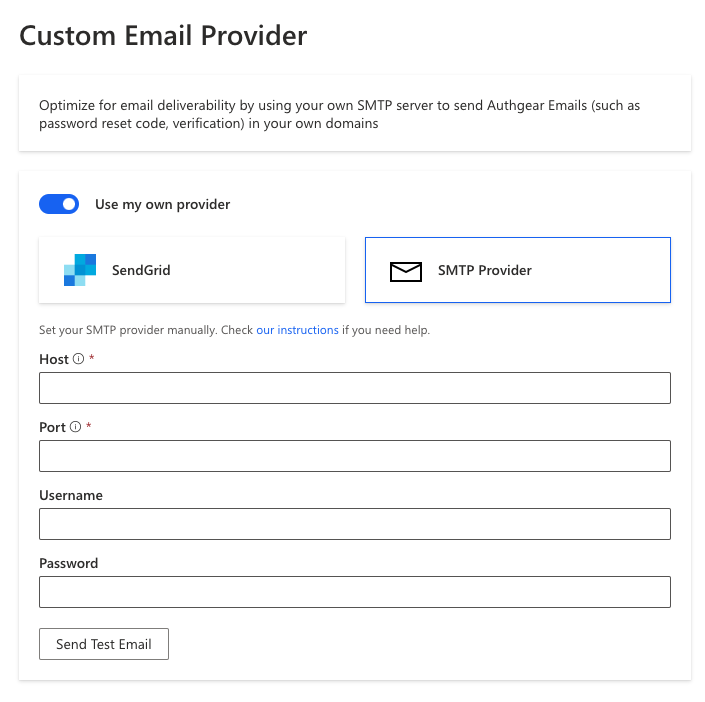Click the Port field label
This screenshot has height=702, width=705.
pos(53,427)
